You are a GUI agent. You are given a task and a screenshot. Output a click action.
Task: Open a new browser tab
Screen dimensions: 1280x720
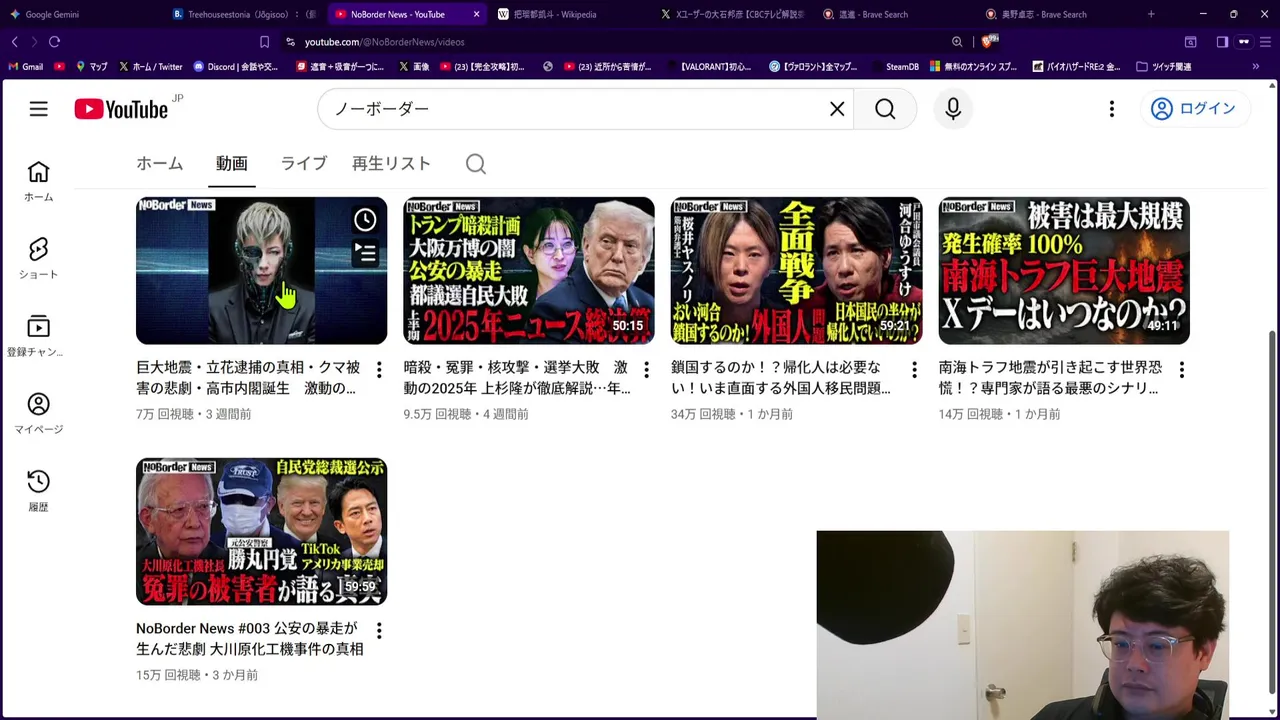tap(1151, 14)
